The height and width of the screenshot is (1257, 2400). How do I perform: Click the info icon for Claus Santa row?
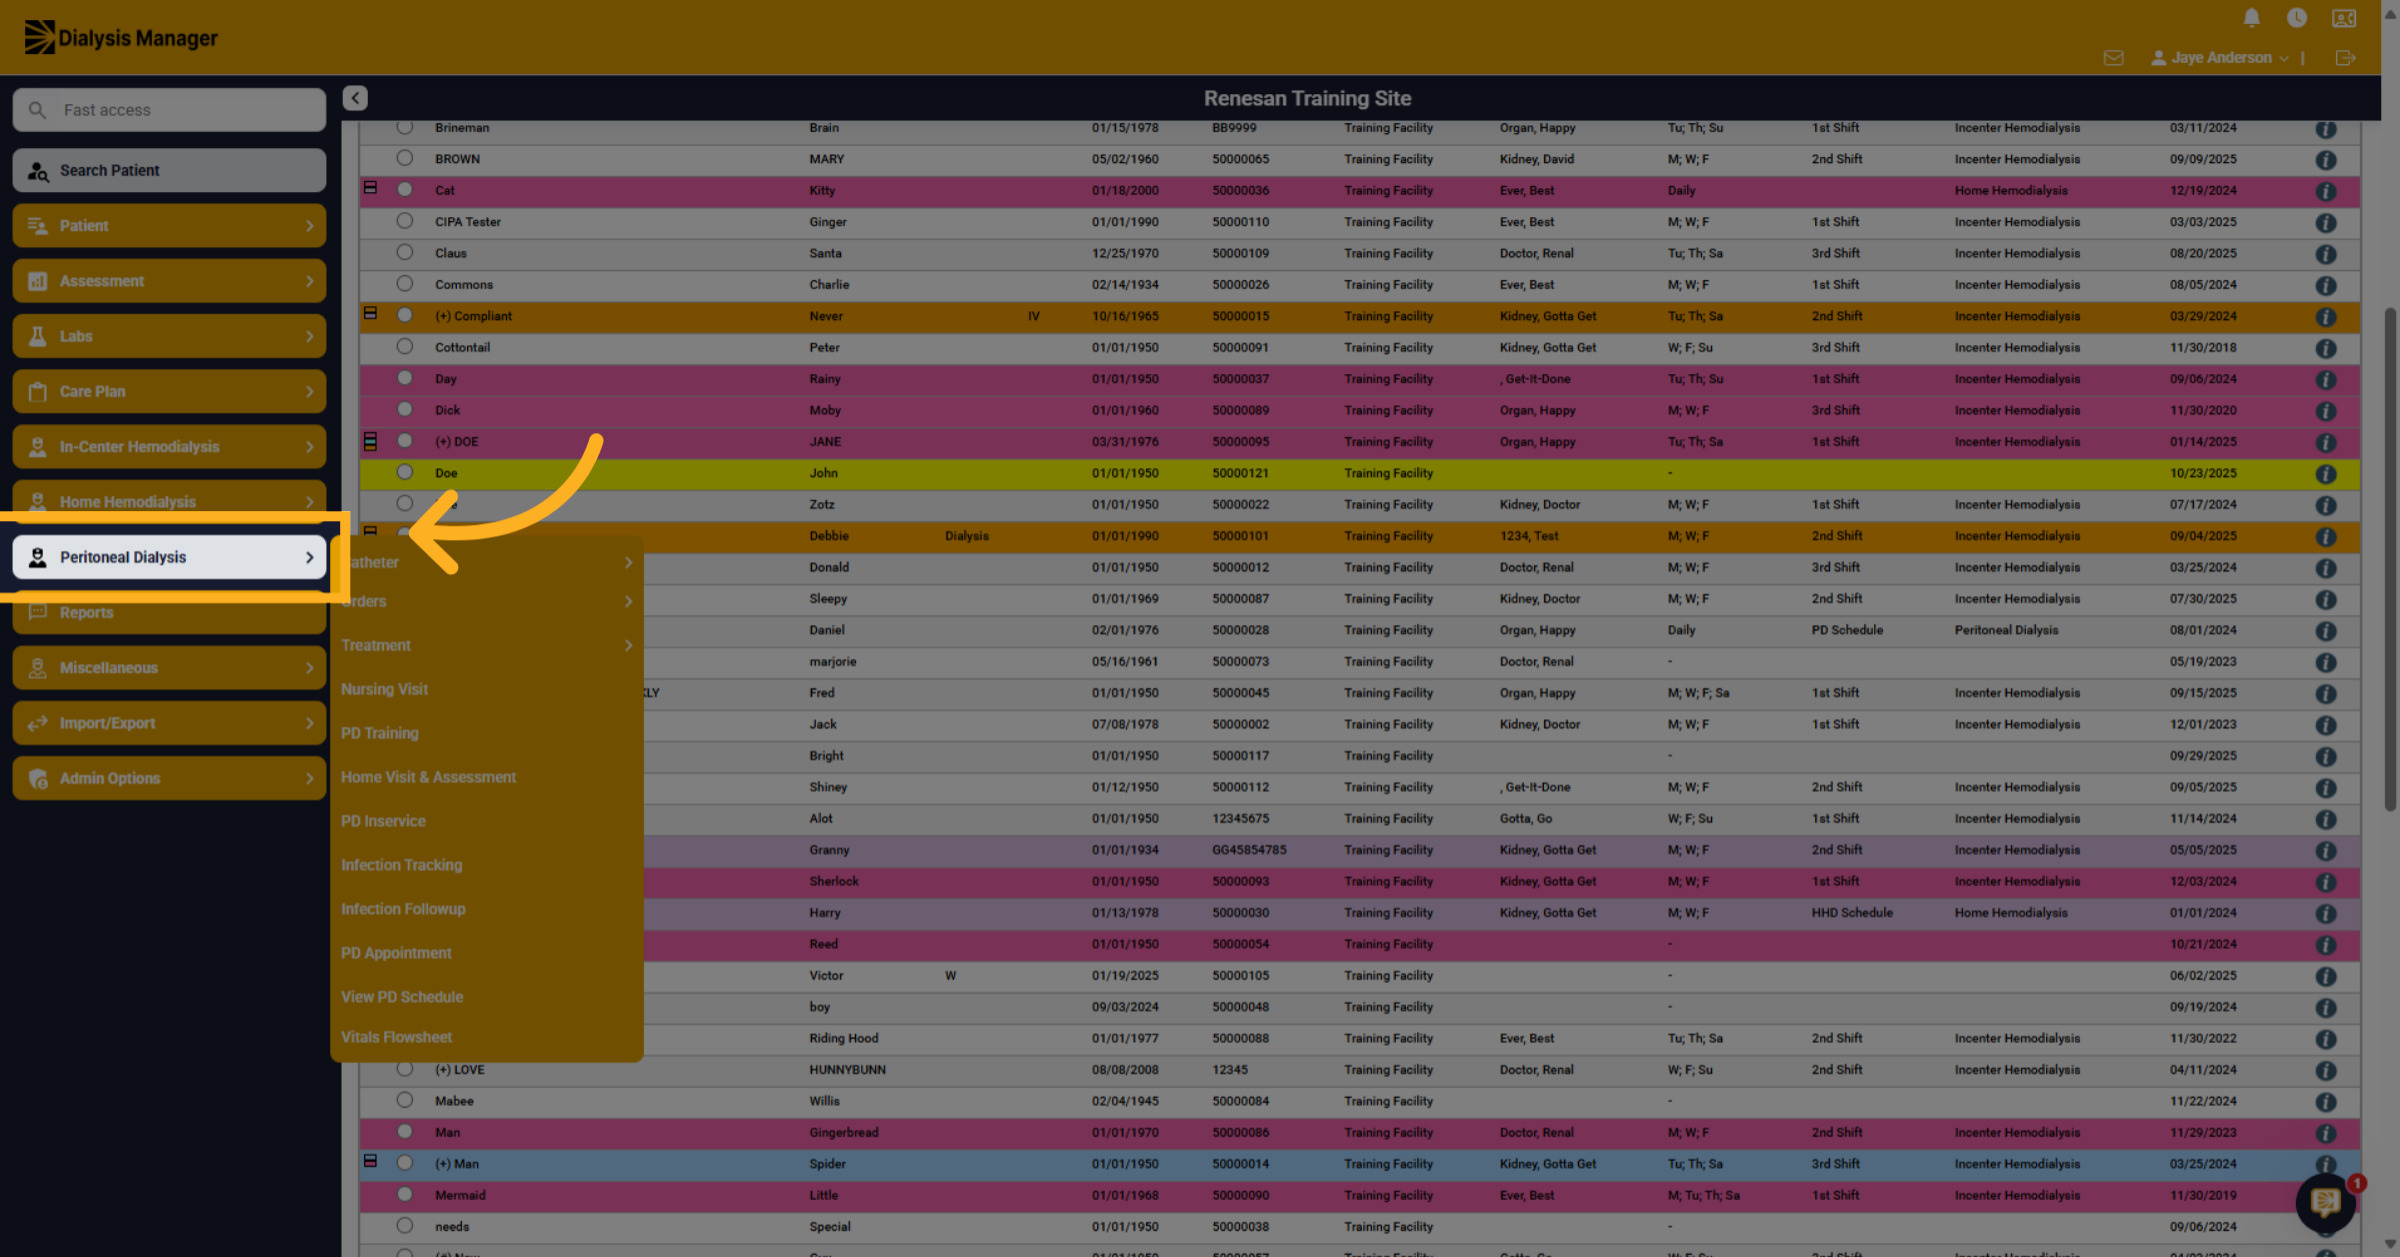(2326, 254)
